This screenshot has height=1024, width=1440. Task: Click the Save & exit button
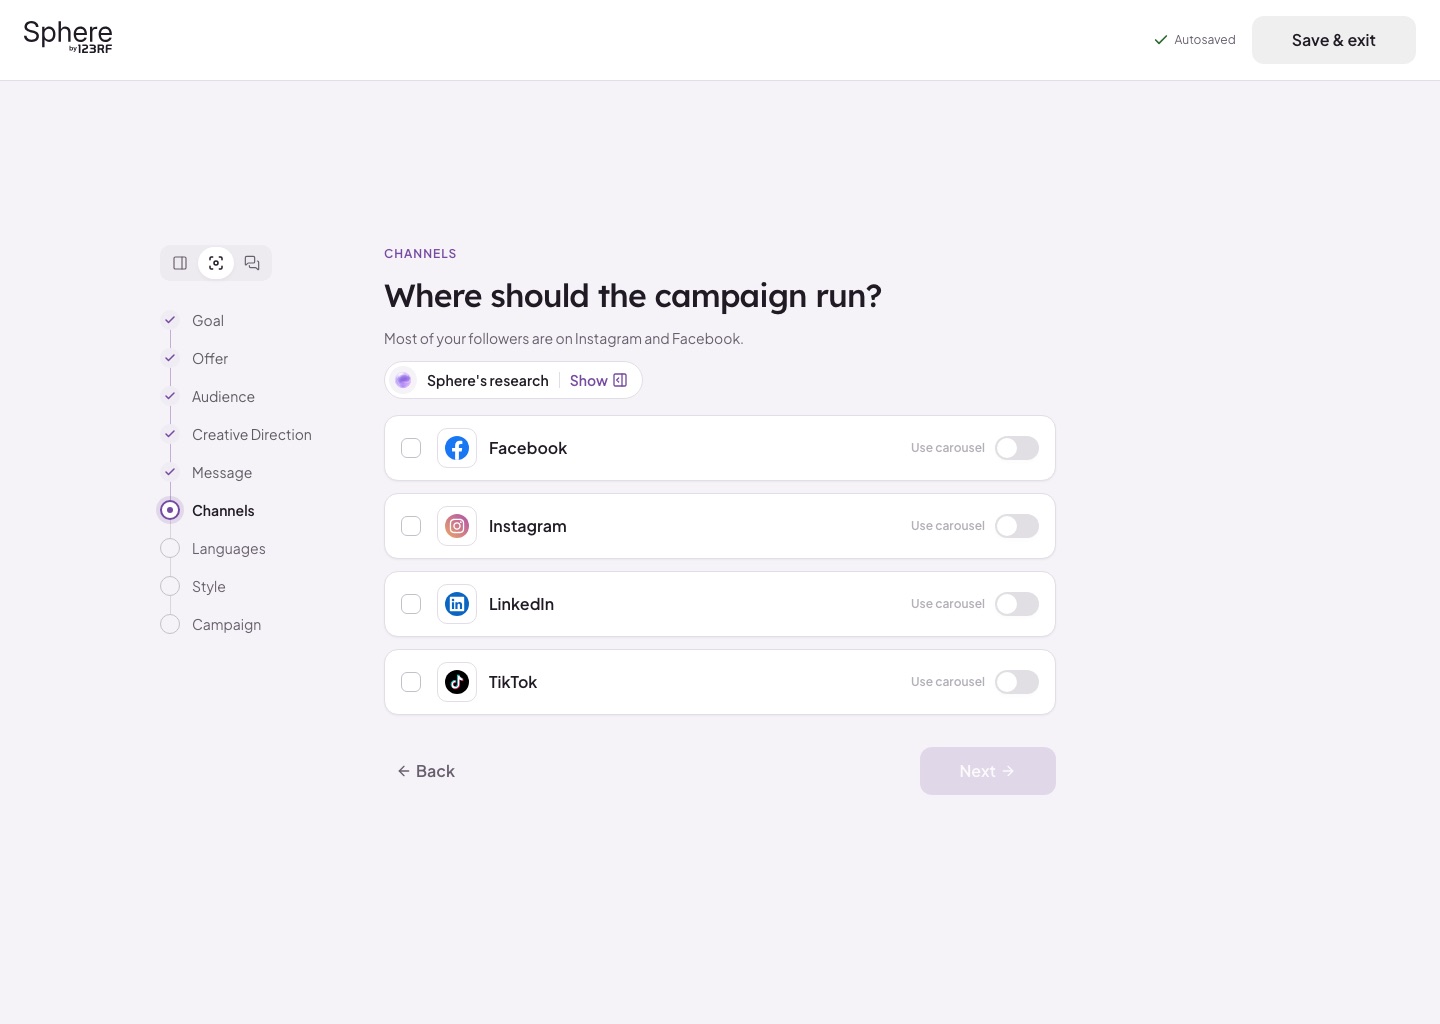pyautogui.click(x=1333, y=40)
